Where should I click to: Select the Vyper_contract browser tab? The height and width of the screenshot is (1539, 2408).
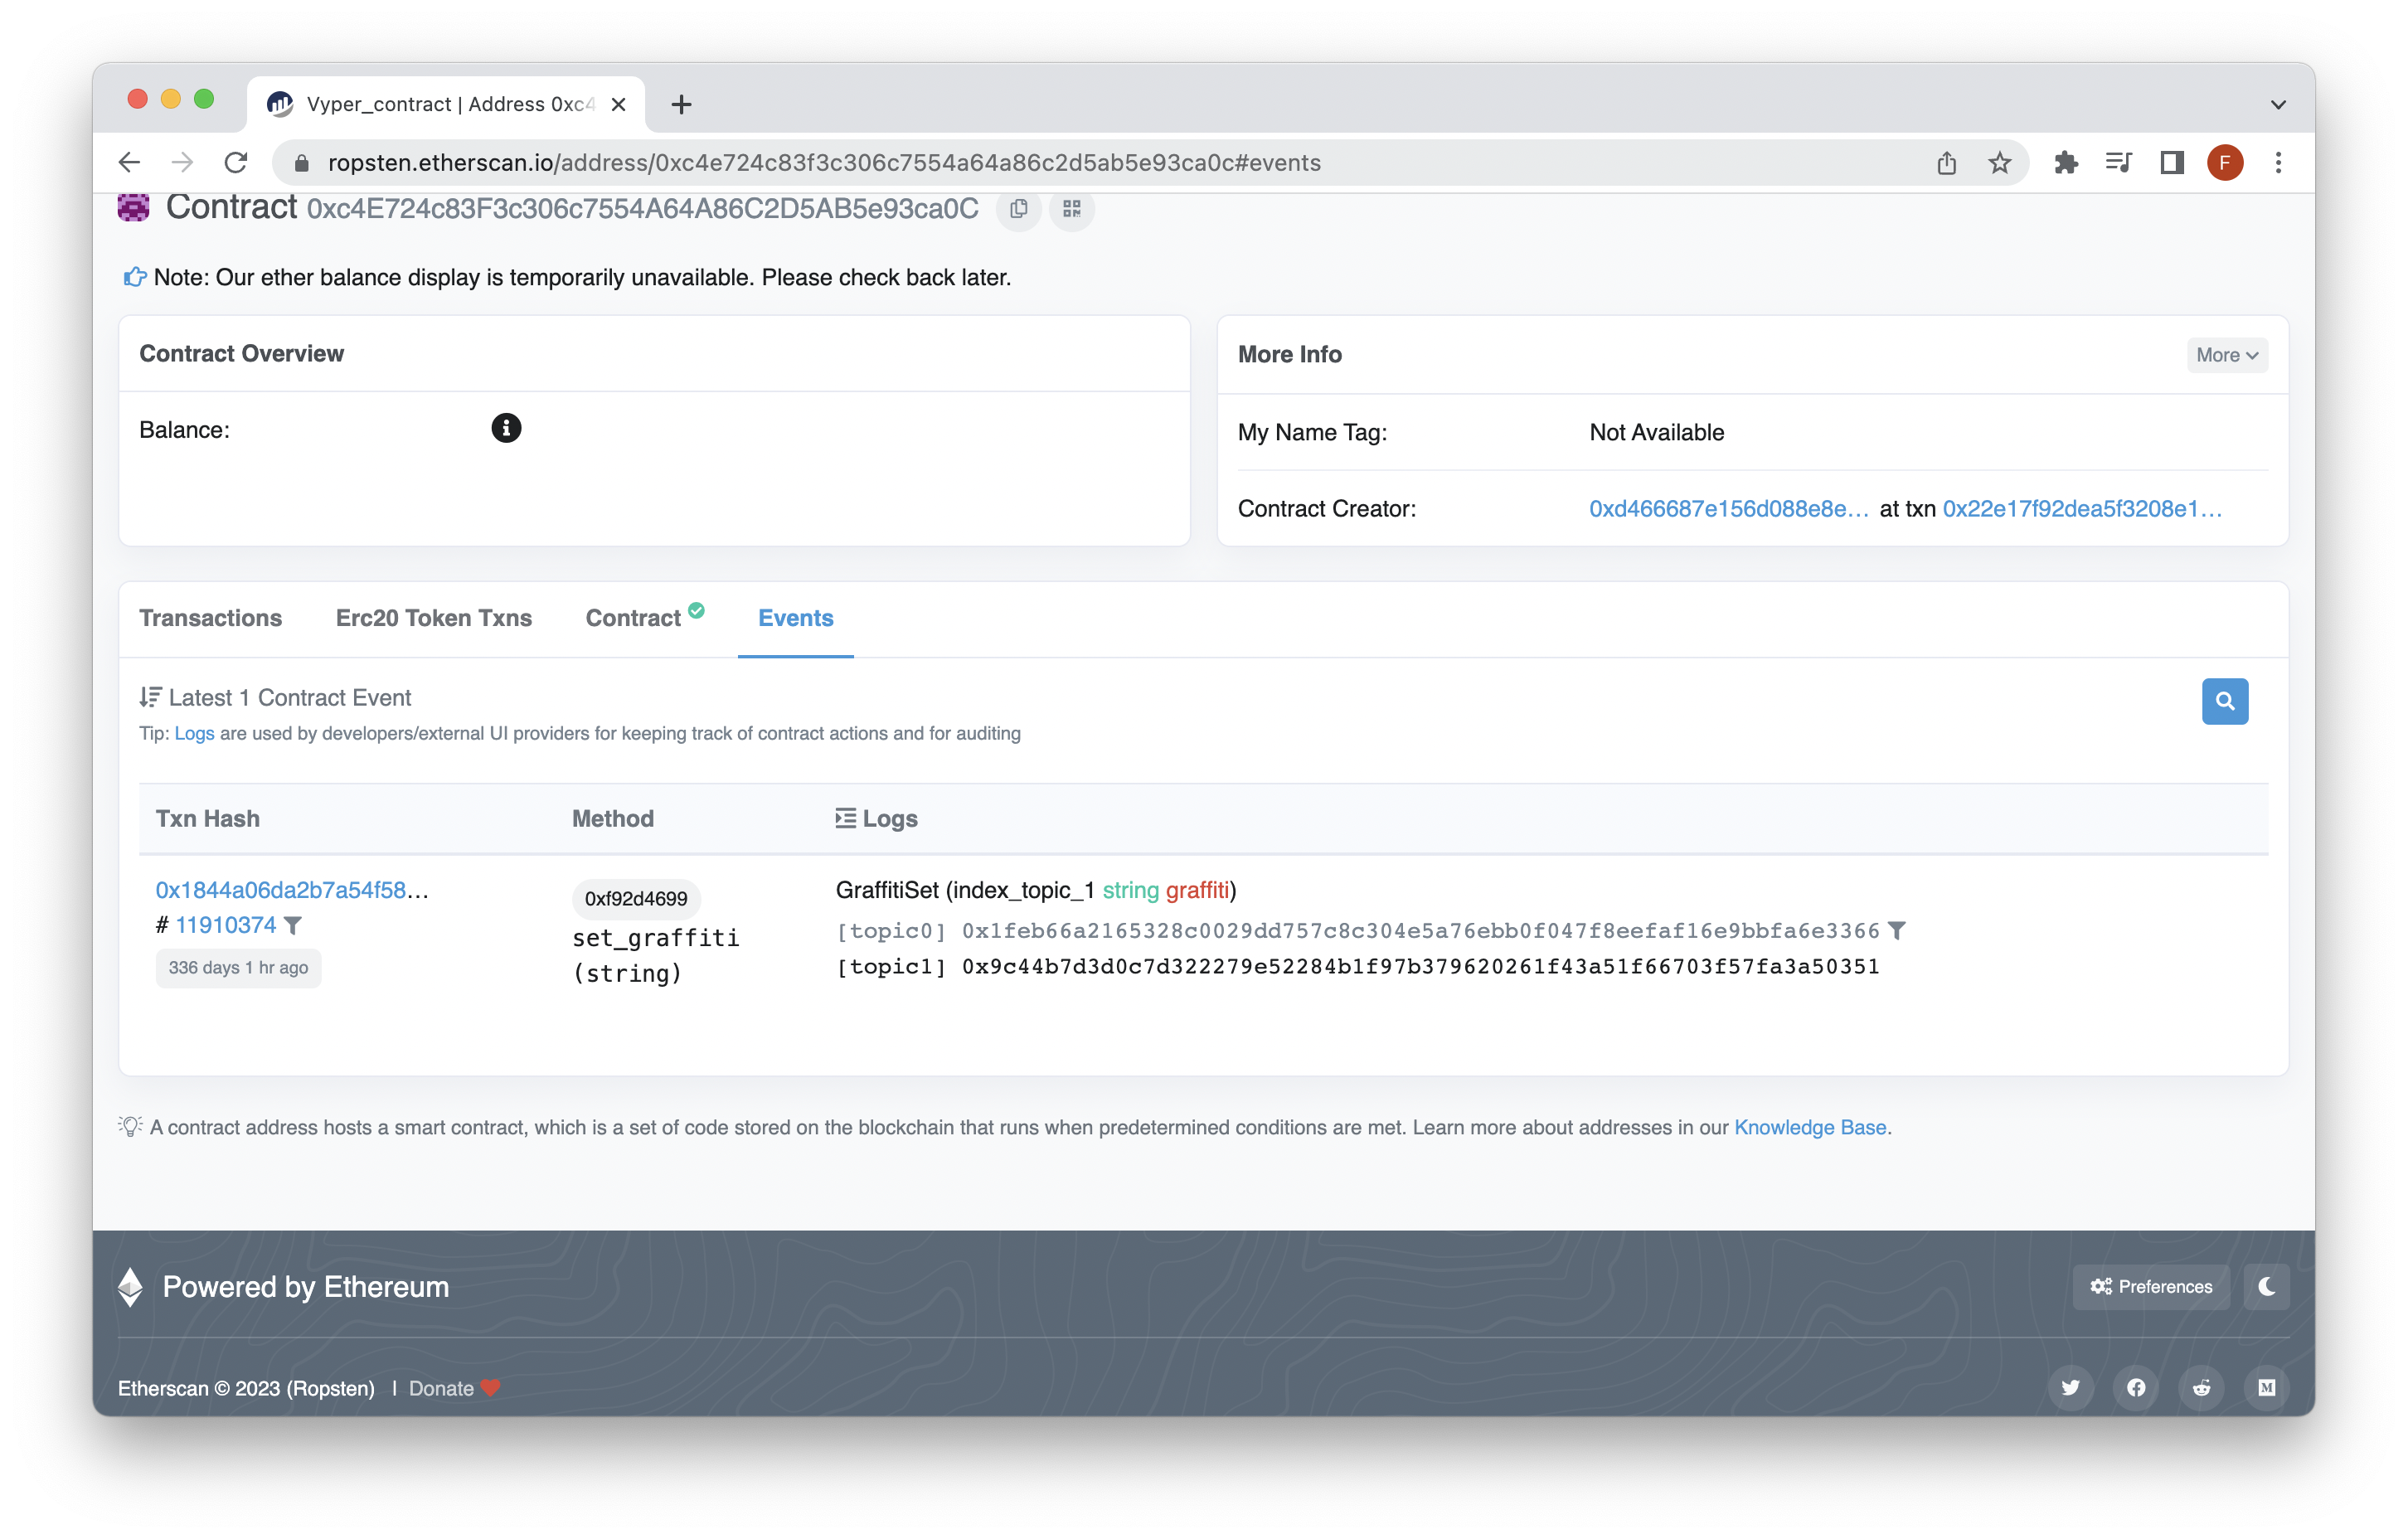tap(446, 104)
